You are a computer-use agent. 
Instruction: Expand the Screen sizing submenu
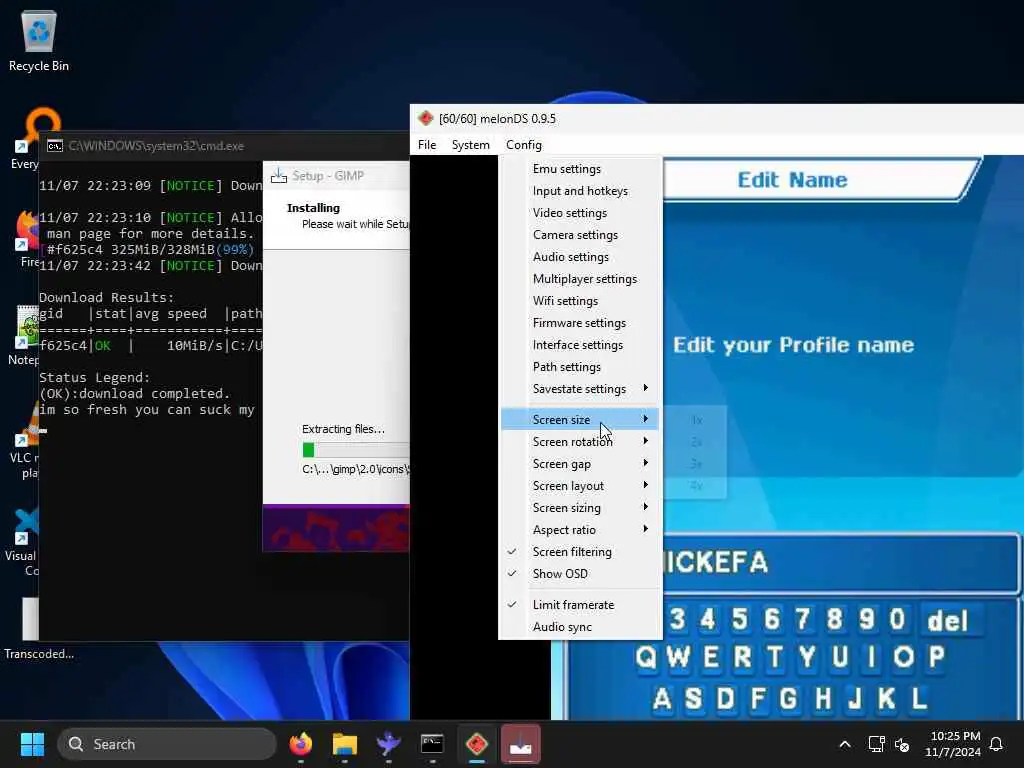tap(580, 508)
